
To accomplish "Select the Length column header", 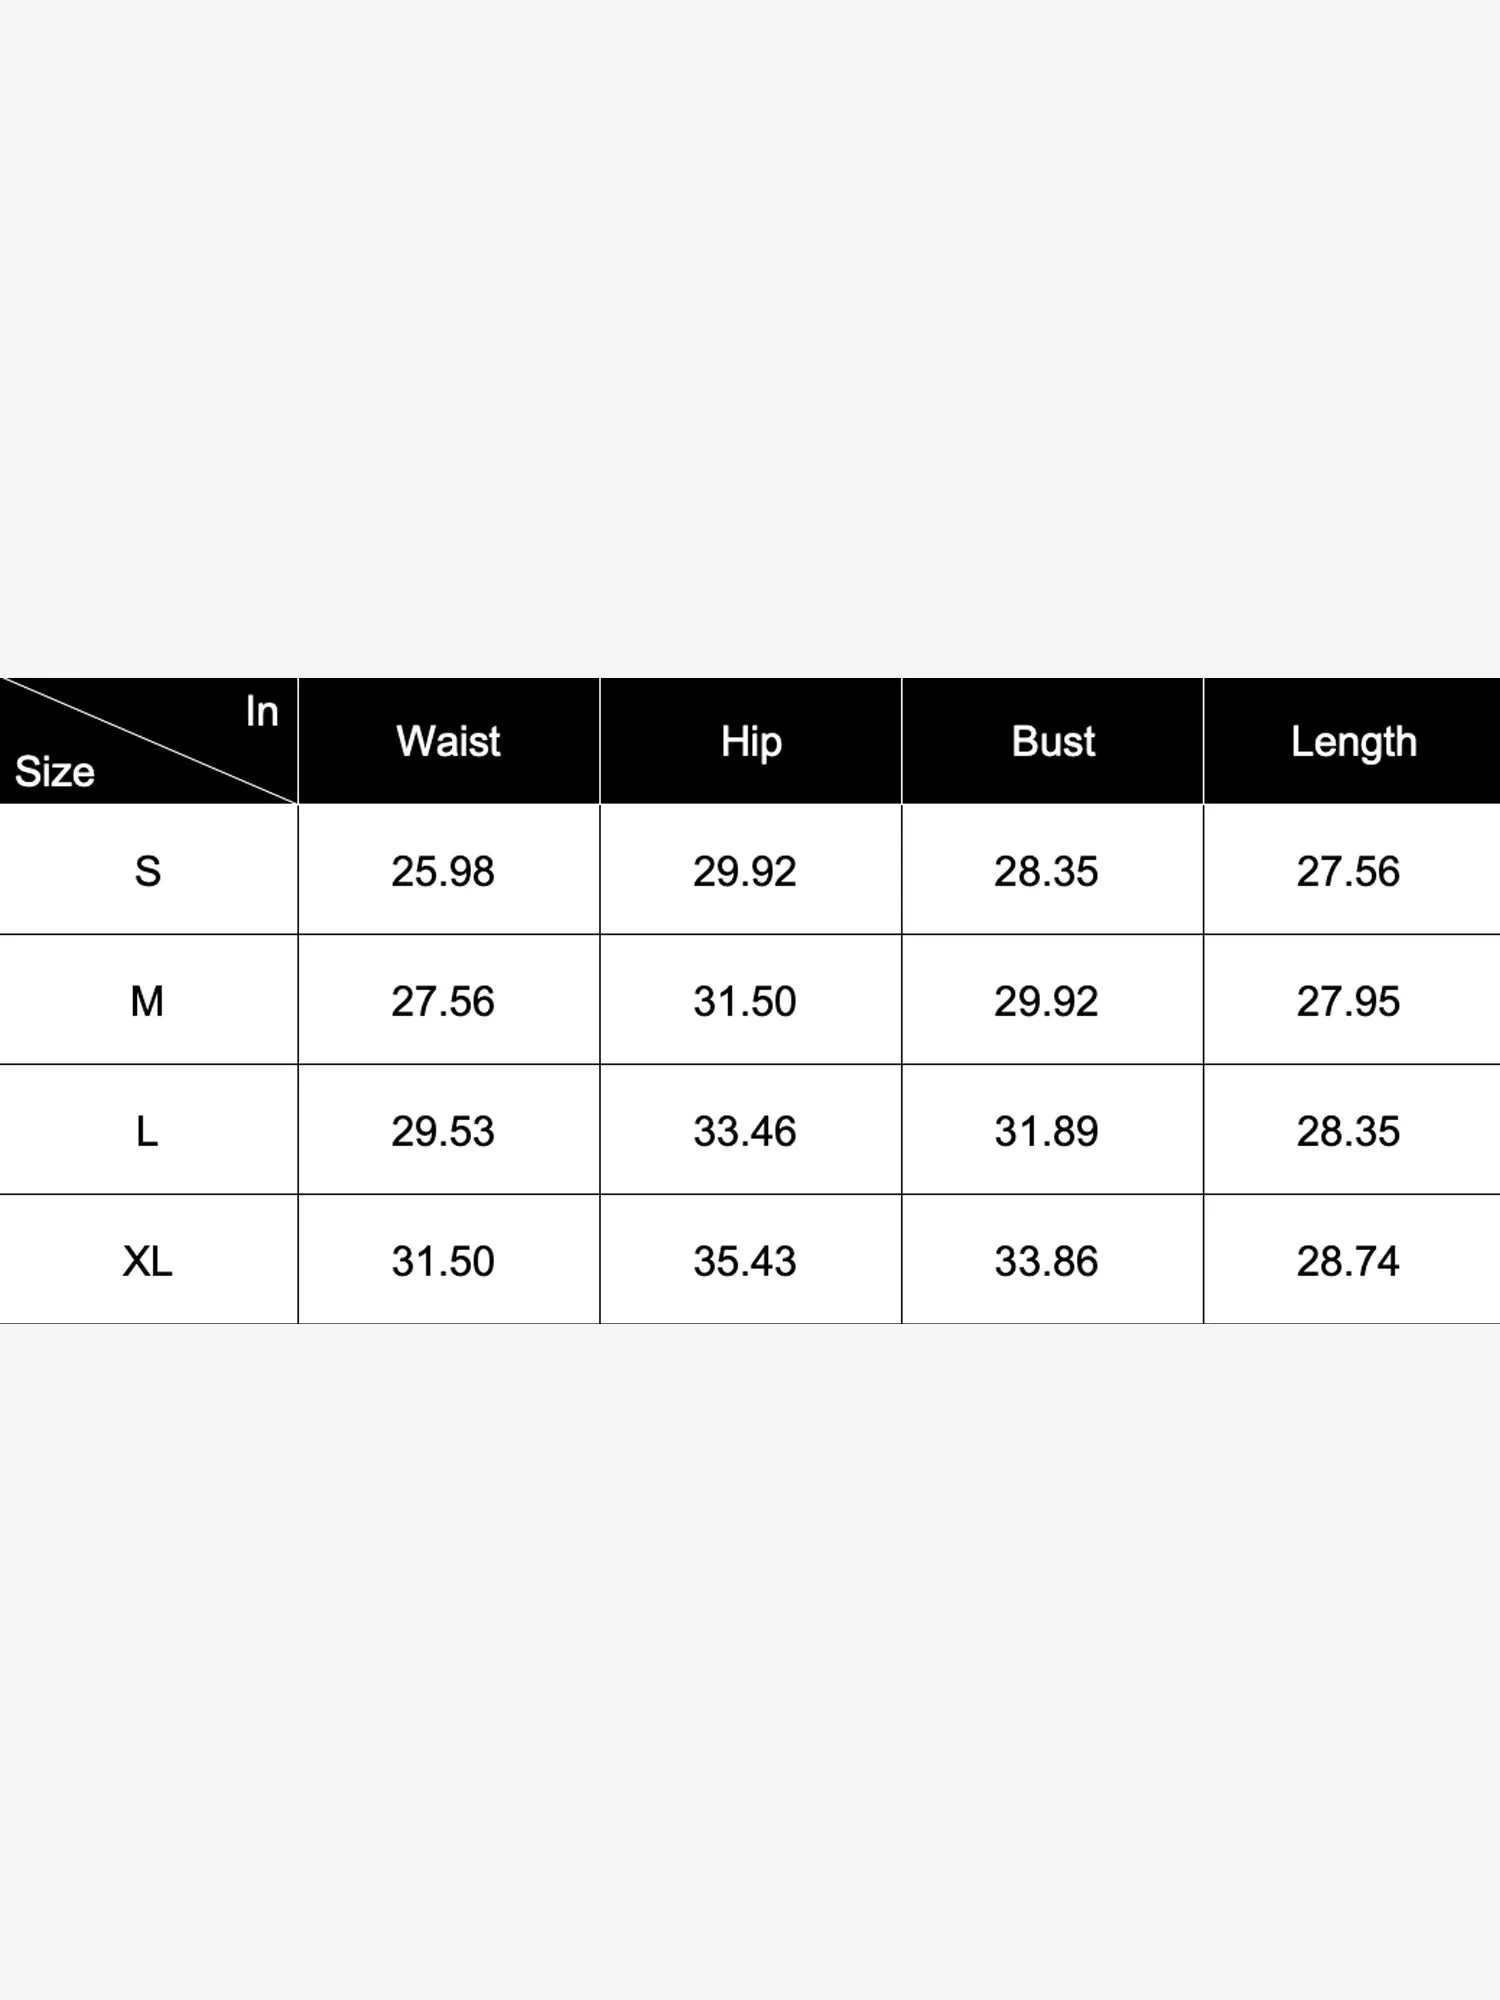I will [1353, 741].
